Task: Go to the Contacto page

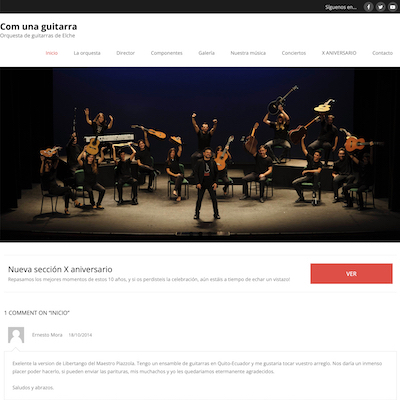Action: pos(383,53)
